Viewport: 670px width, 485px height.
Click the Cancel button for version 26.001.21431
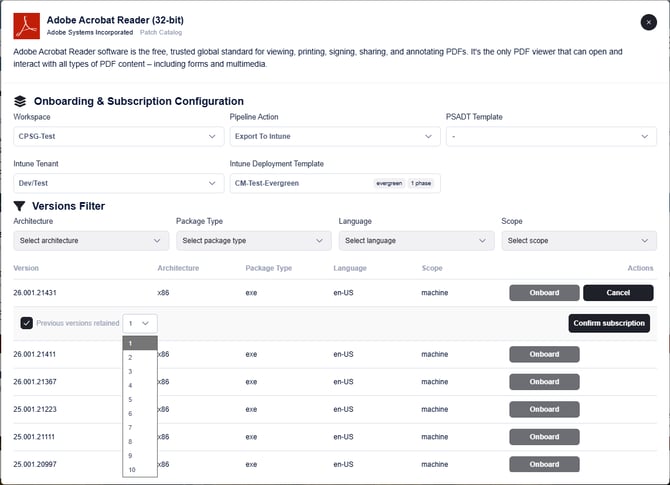pyautogui.click(x=618, y=293)
